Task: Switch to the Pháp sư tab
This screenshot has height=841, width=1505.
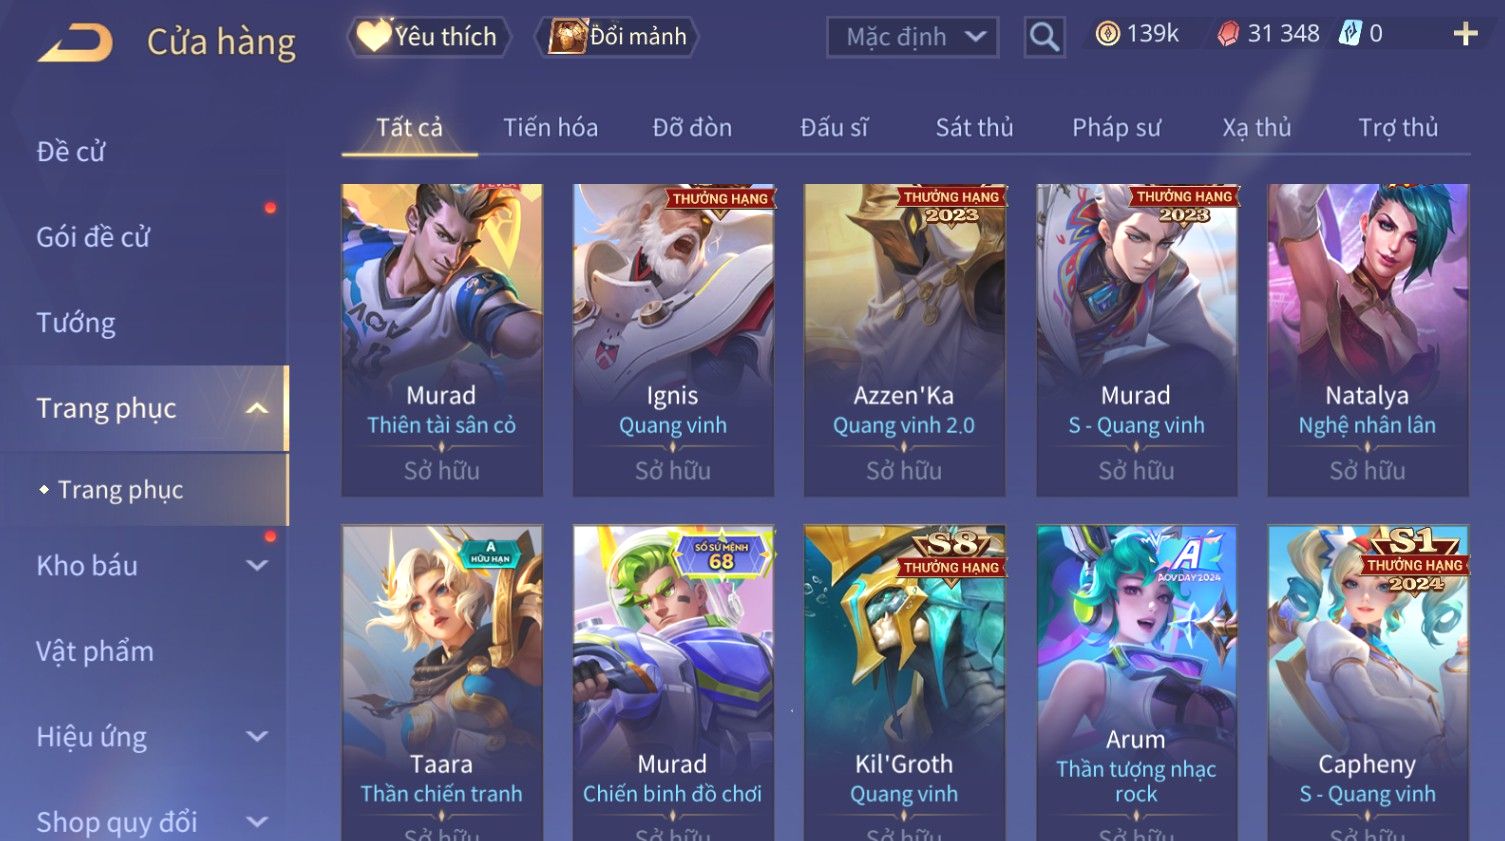Action: point(1116,128)
